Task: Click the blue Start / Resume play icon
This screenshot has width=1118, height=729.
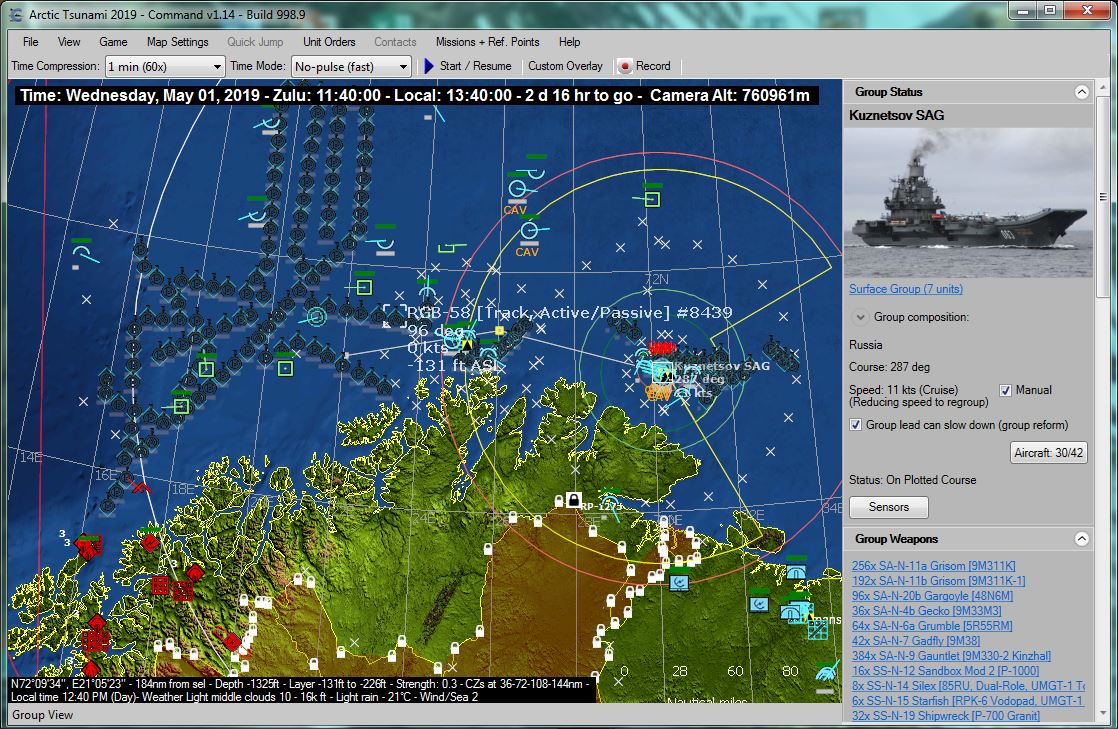Action: [429, 66]
